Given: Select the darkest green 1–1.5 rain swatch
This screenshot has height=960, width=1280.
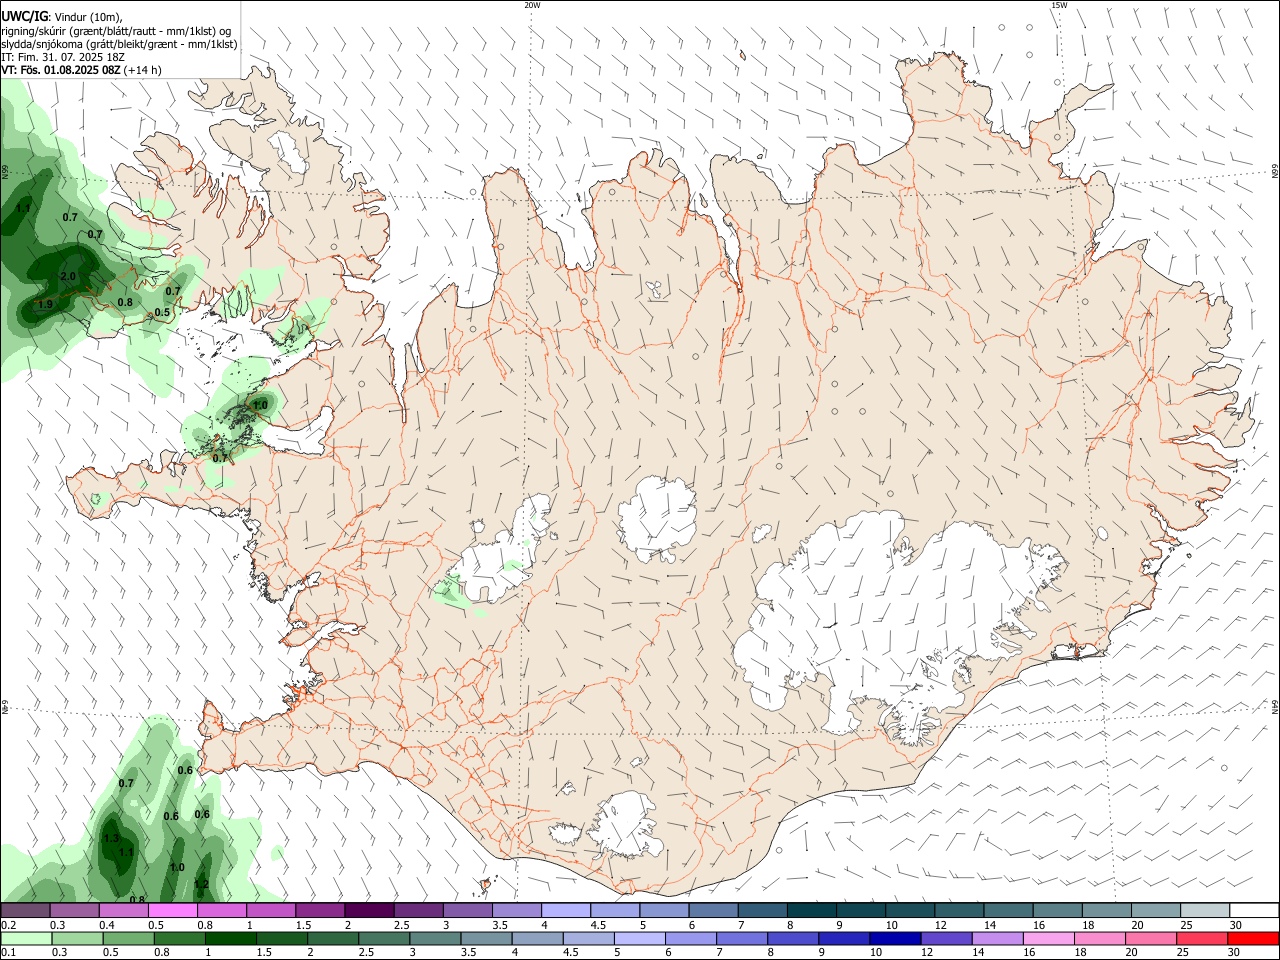Looking at the screenshot, I should (229, 938).
